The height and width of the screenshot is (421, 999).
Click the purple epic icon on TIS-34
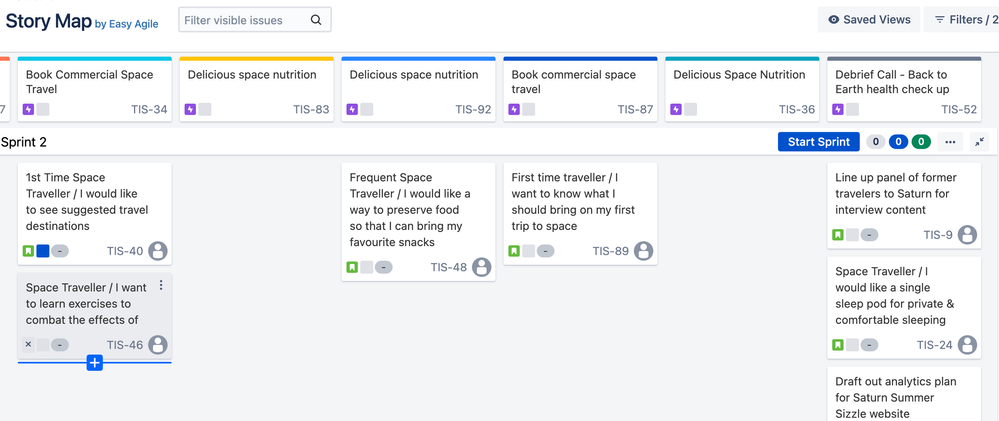pos(28,110)
